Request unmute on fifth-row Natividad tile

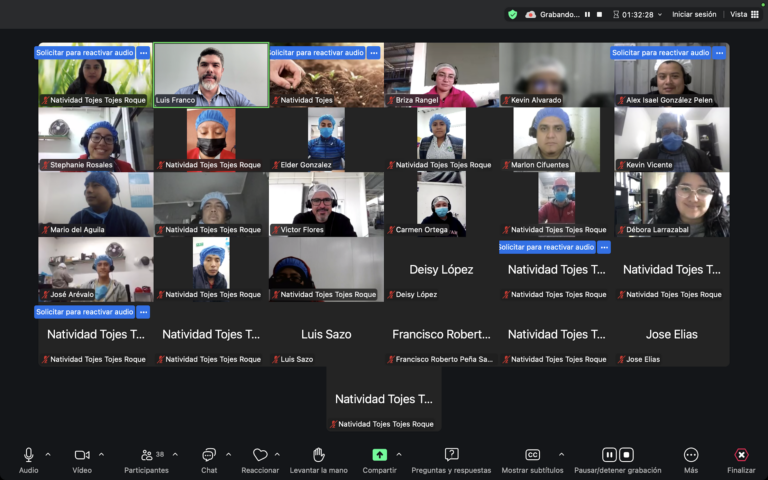85,312
